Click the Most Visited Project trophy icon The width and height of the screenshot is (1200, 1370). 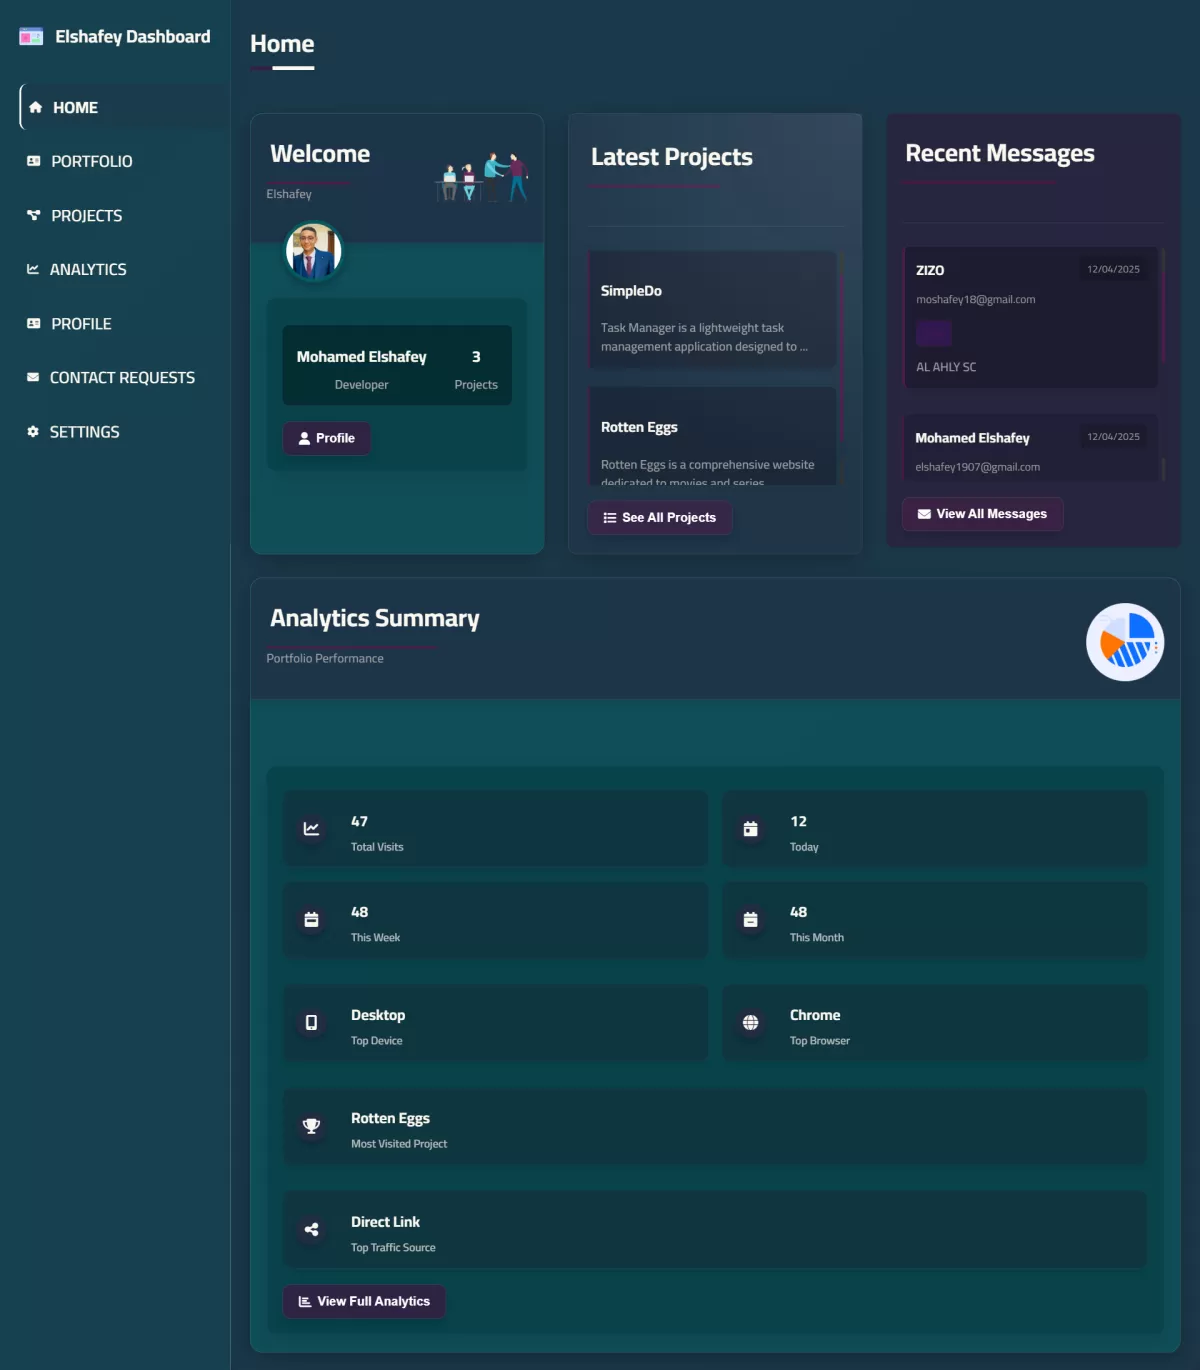pos(312,1126)
